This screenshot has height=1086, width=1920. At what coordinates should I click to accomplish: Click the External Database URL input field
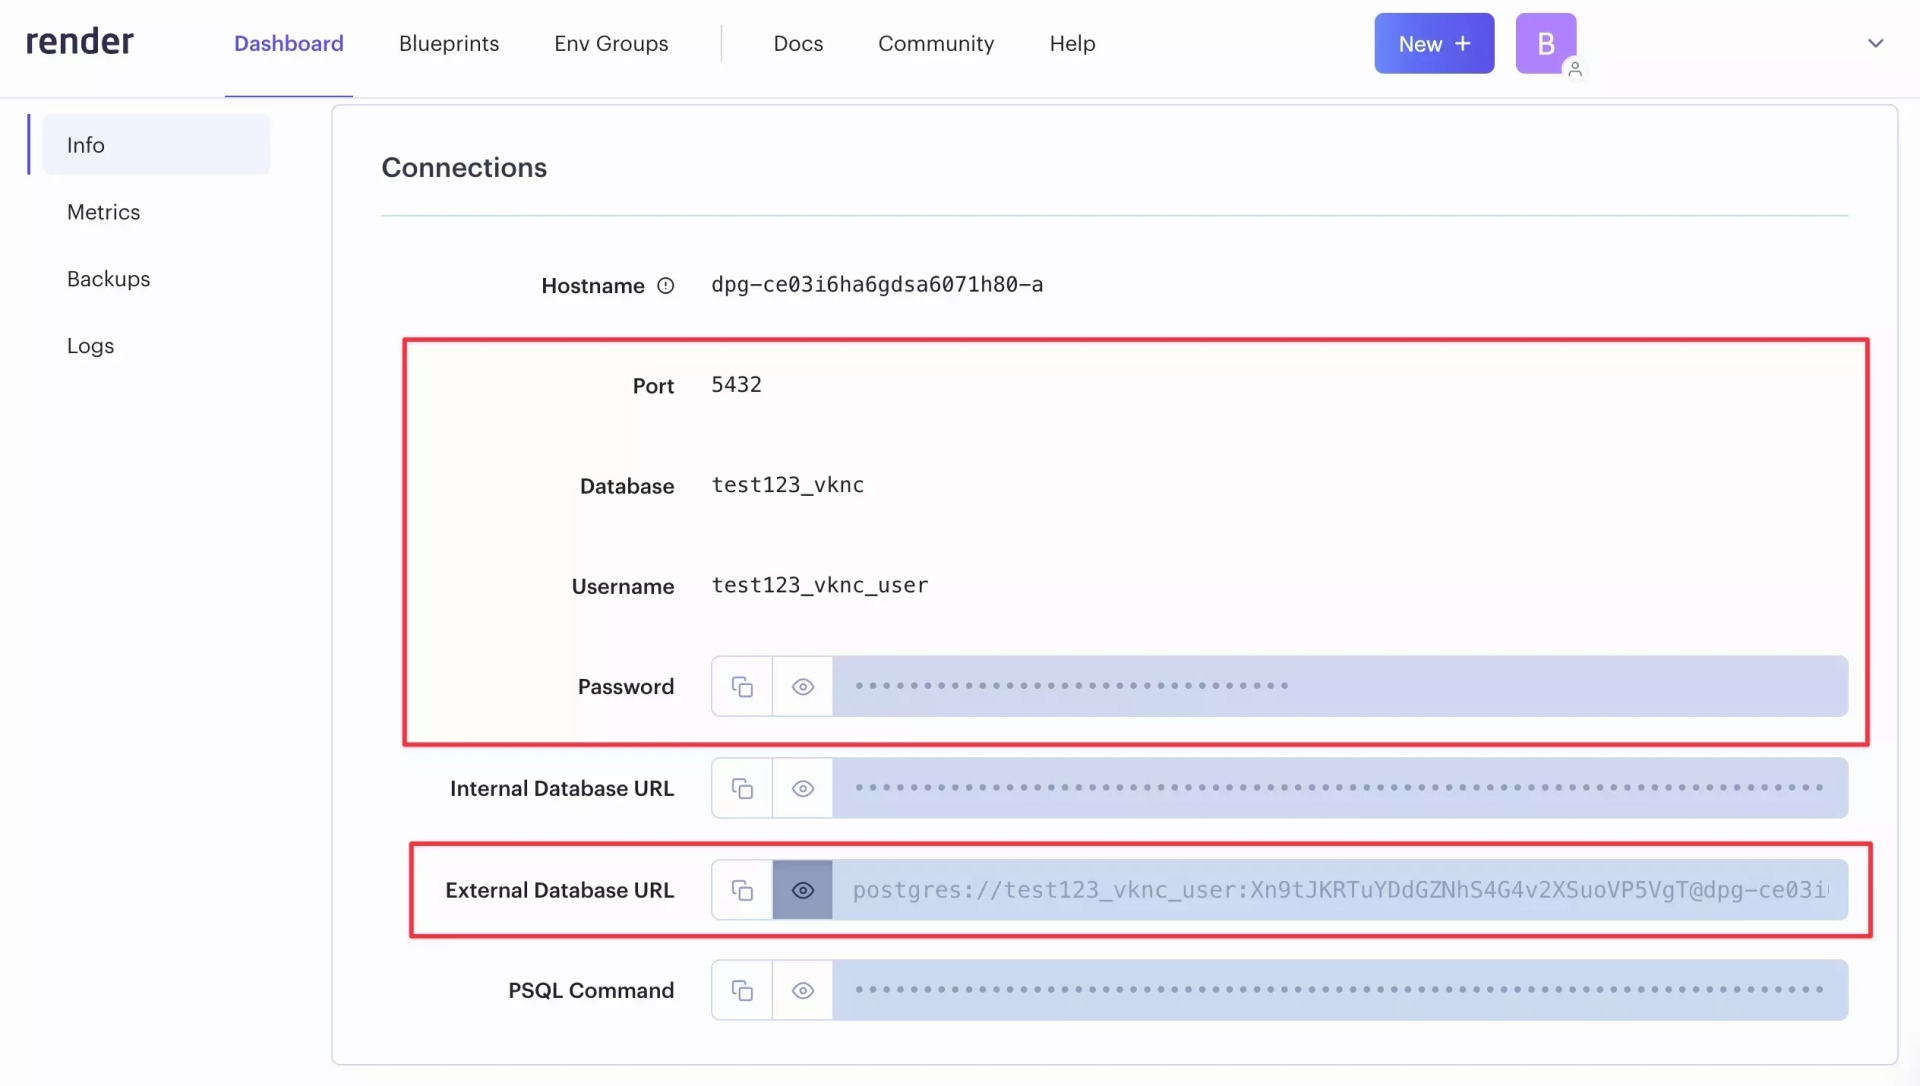pyautogui.click(x=1340, y=888)
